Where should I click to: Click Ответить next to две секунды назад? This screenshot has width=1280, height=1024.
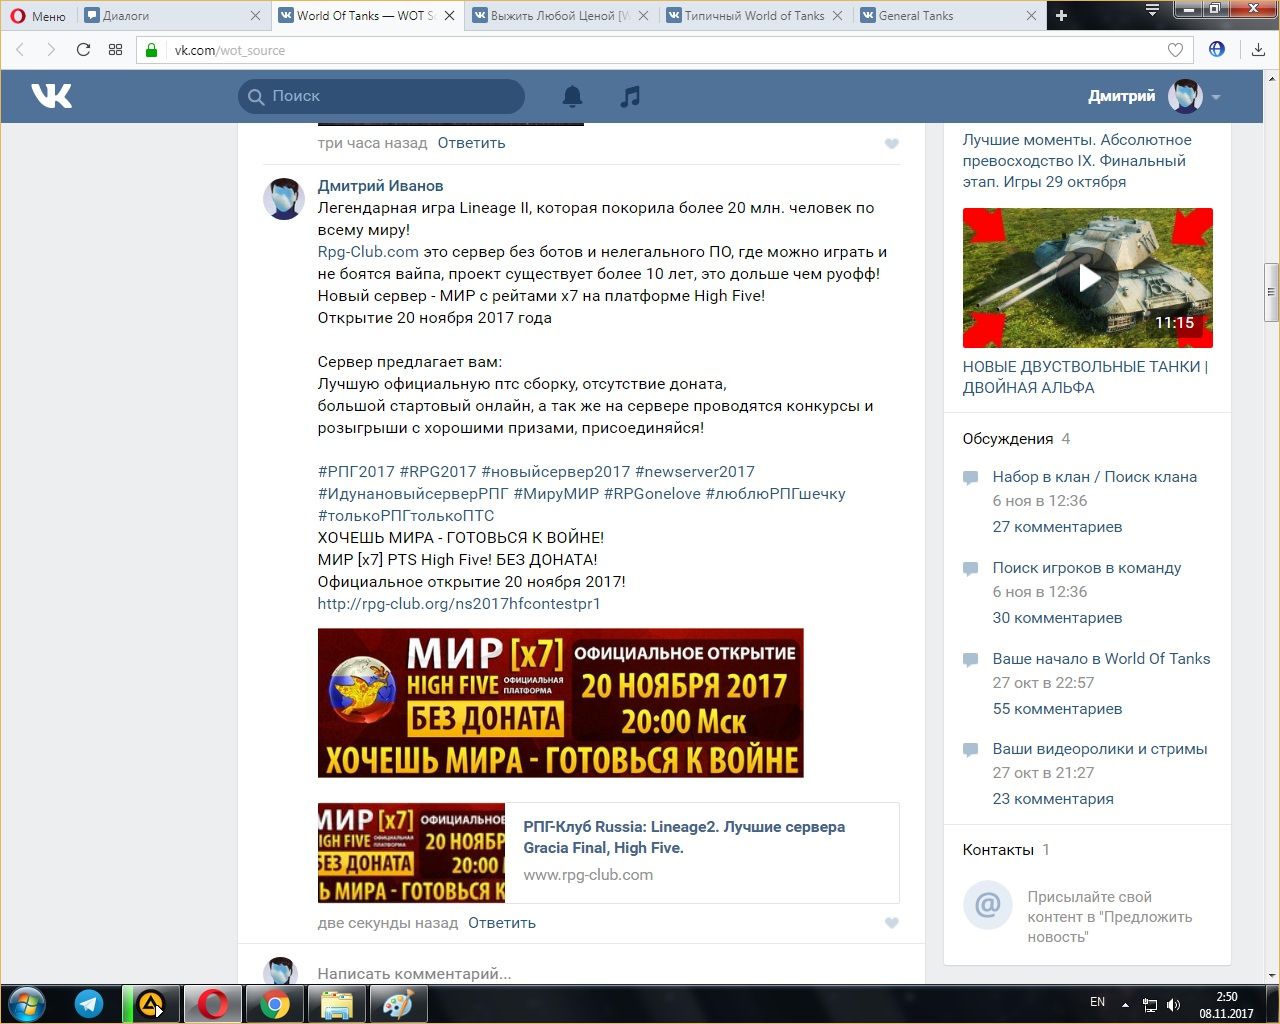click(x=502, y=923)
